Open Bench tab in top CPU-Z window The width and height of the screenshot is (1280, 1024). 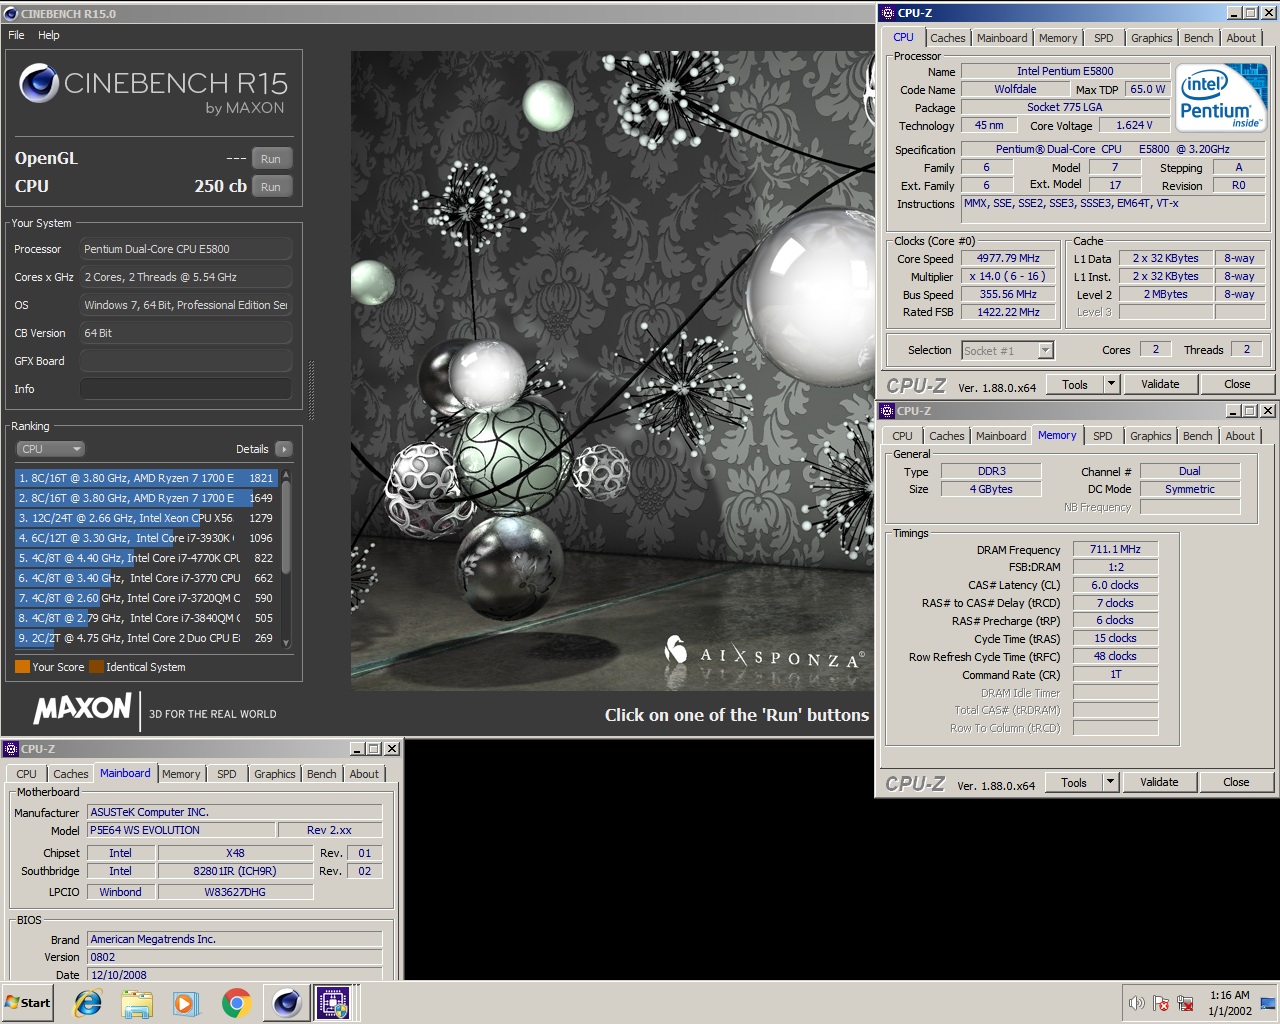(x=1198, y=38)
